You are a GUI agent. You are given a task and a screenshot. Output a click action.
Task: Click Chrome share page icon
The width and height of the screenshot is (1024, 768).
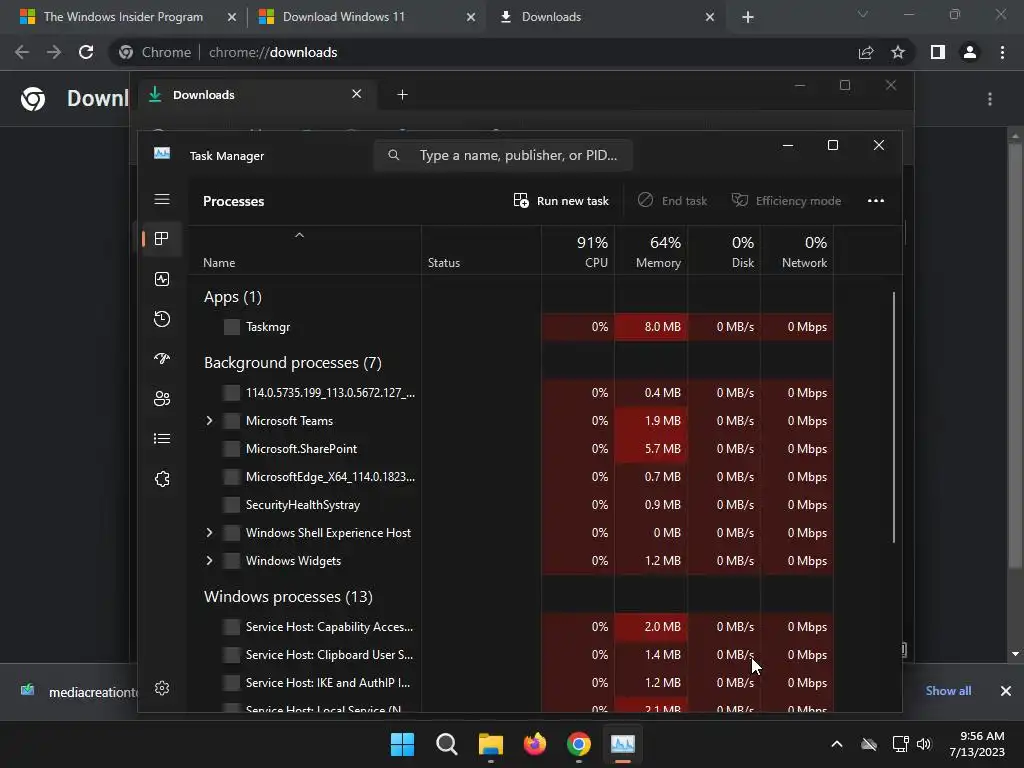[866, 52]
